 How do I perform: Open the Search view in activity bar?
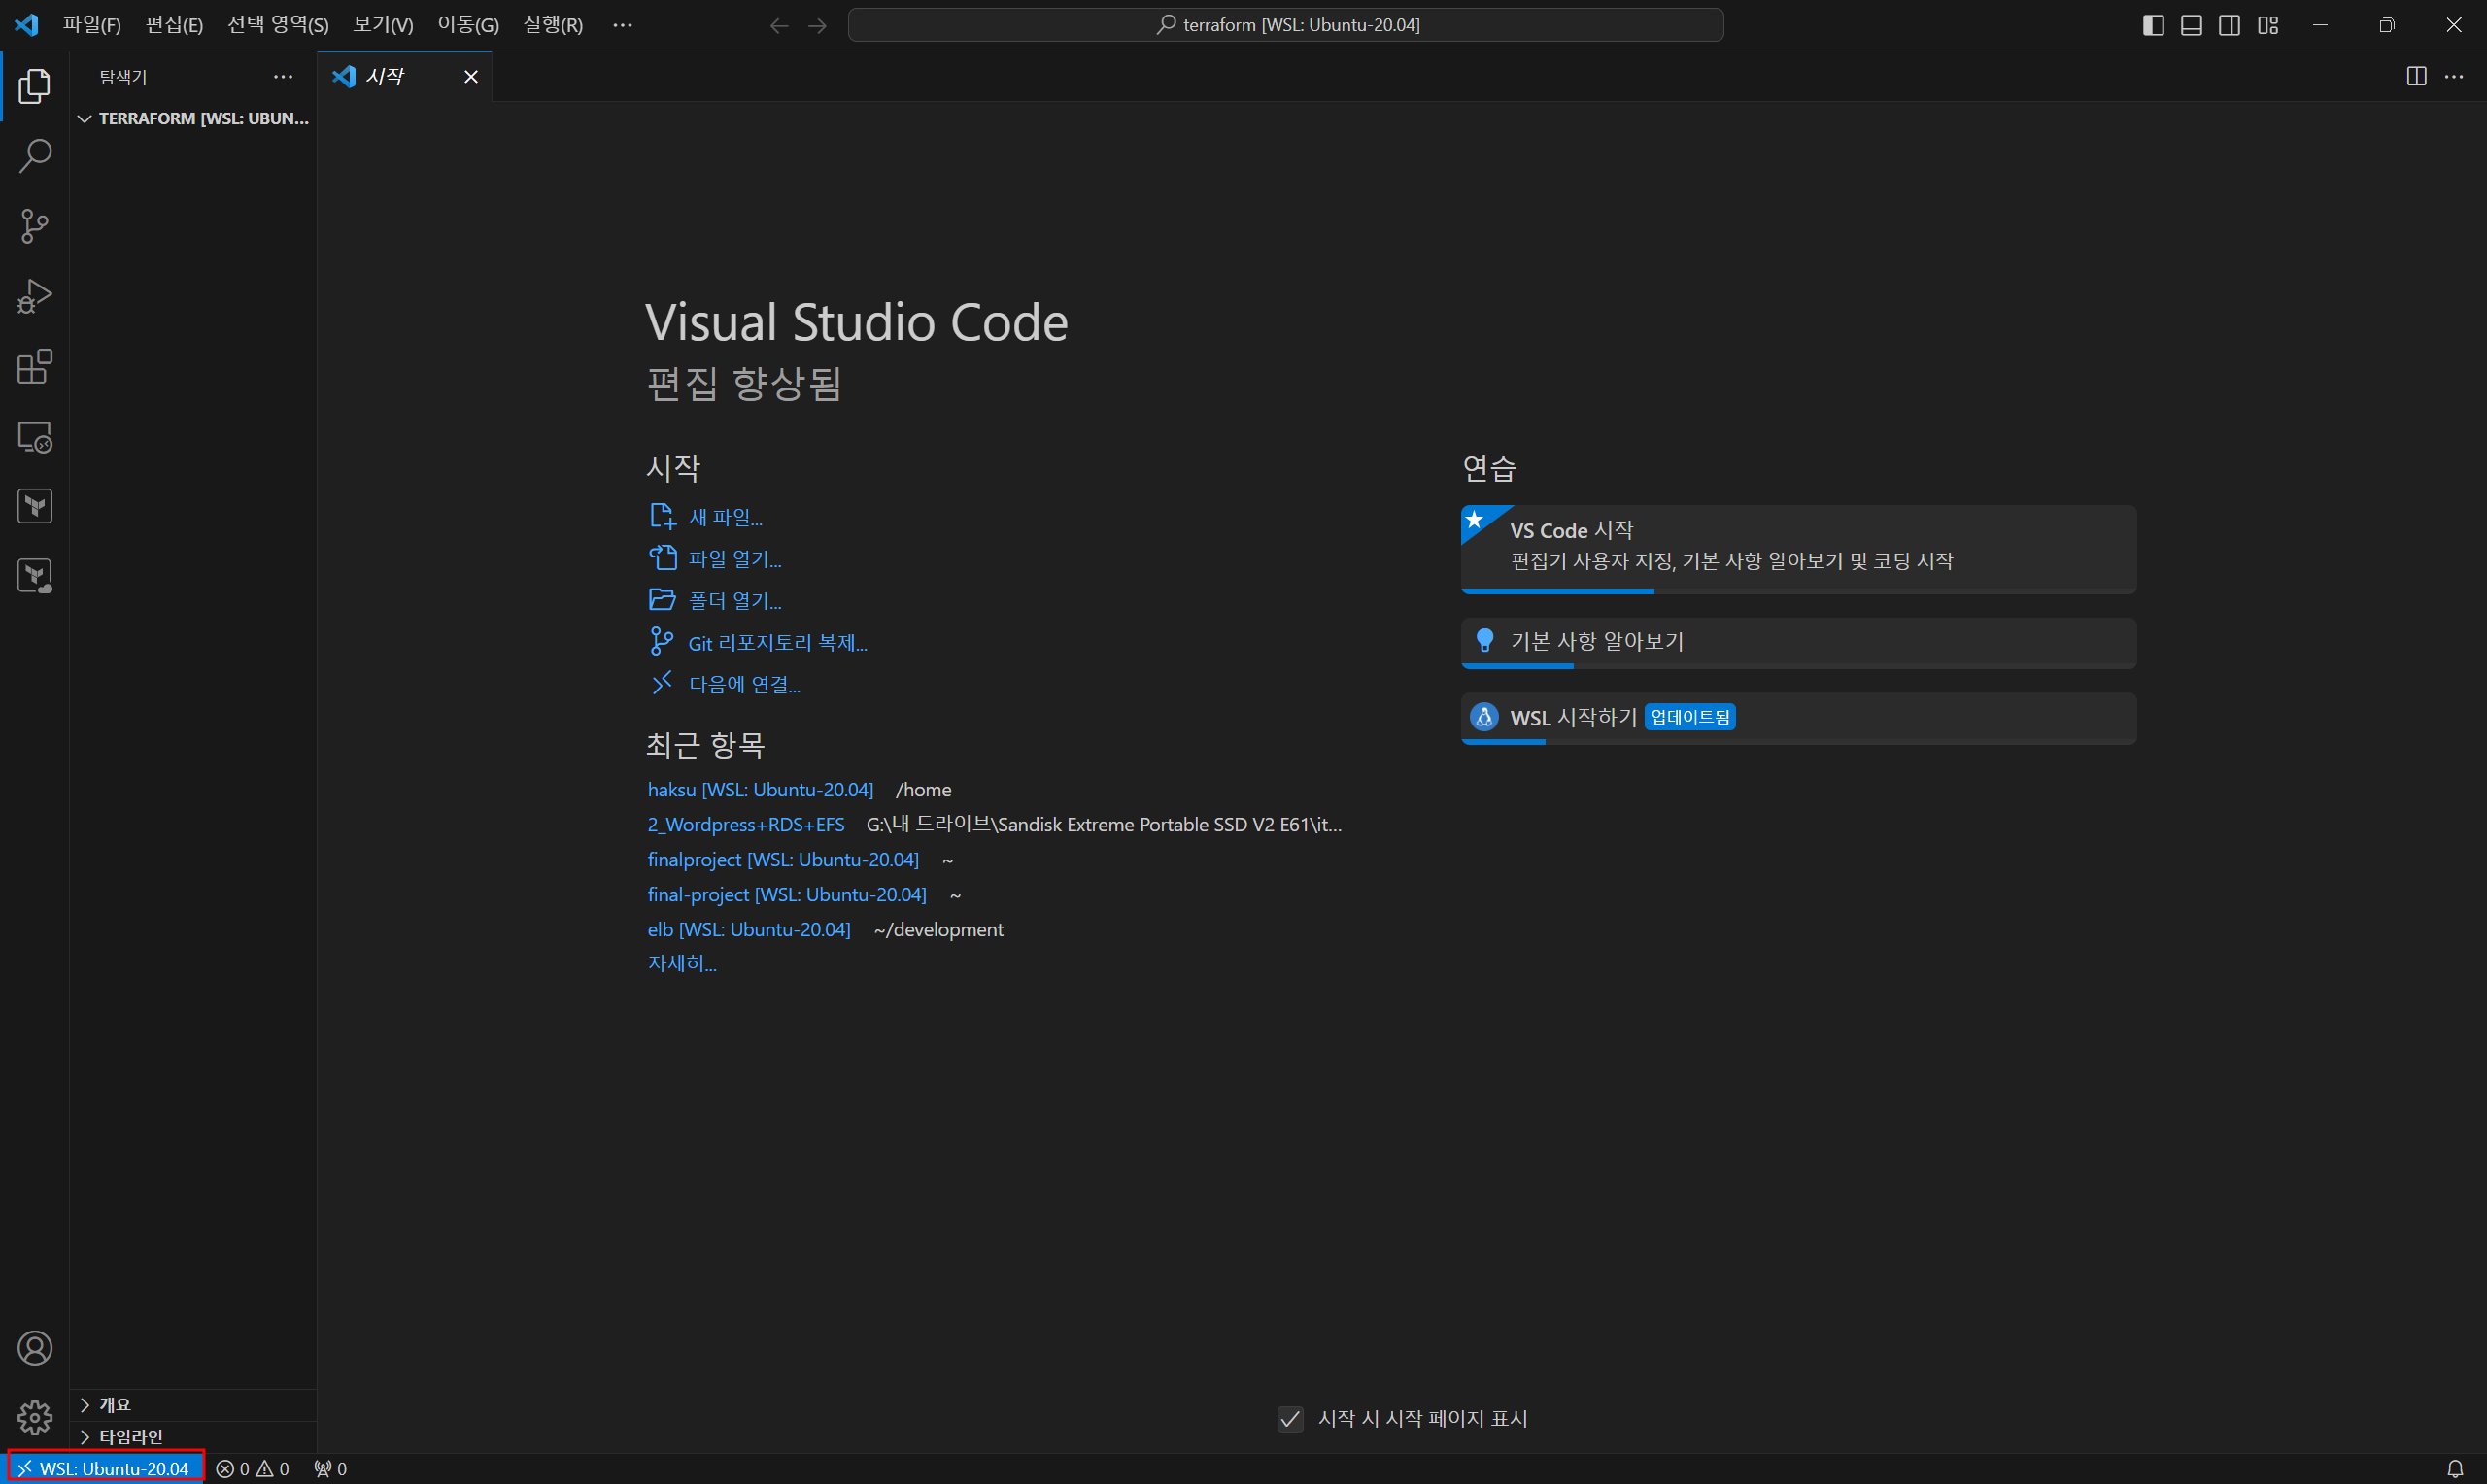[x=35, y=156]
